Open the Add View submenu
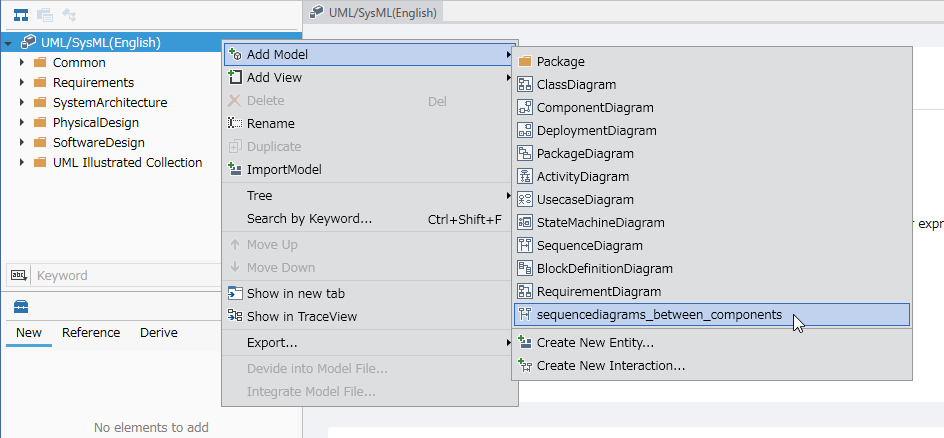 [x=370, y=78]
